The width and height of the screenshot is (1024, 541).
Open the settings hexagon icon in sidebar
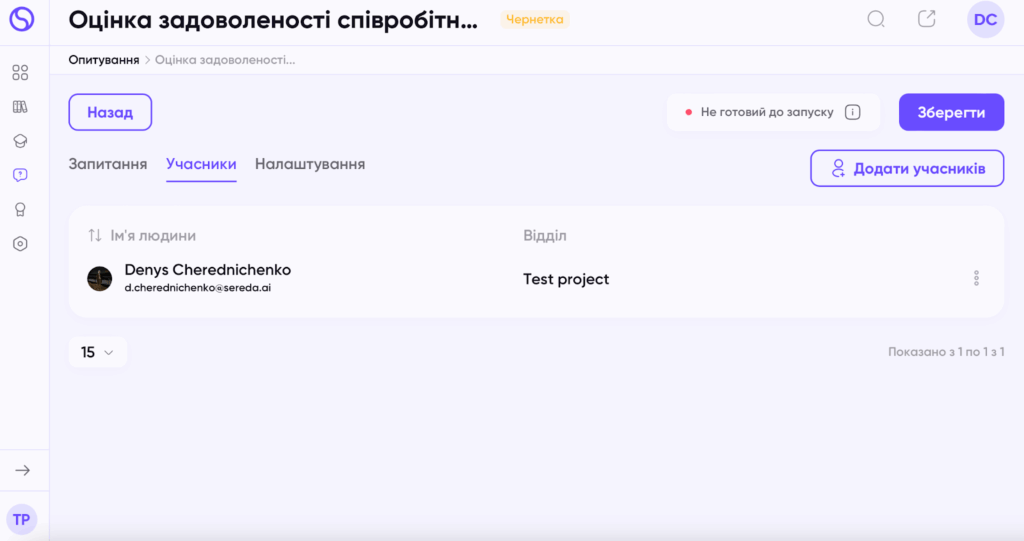coord(20,243)
